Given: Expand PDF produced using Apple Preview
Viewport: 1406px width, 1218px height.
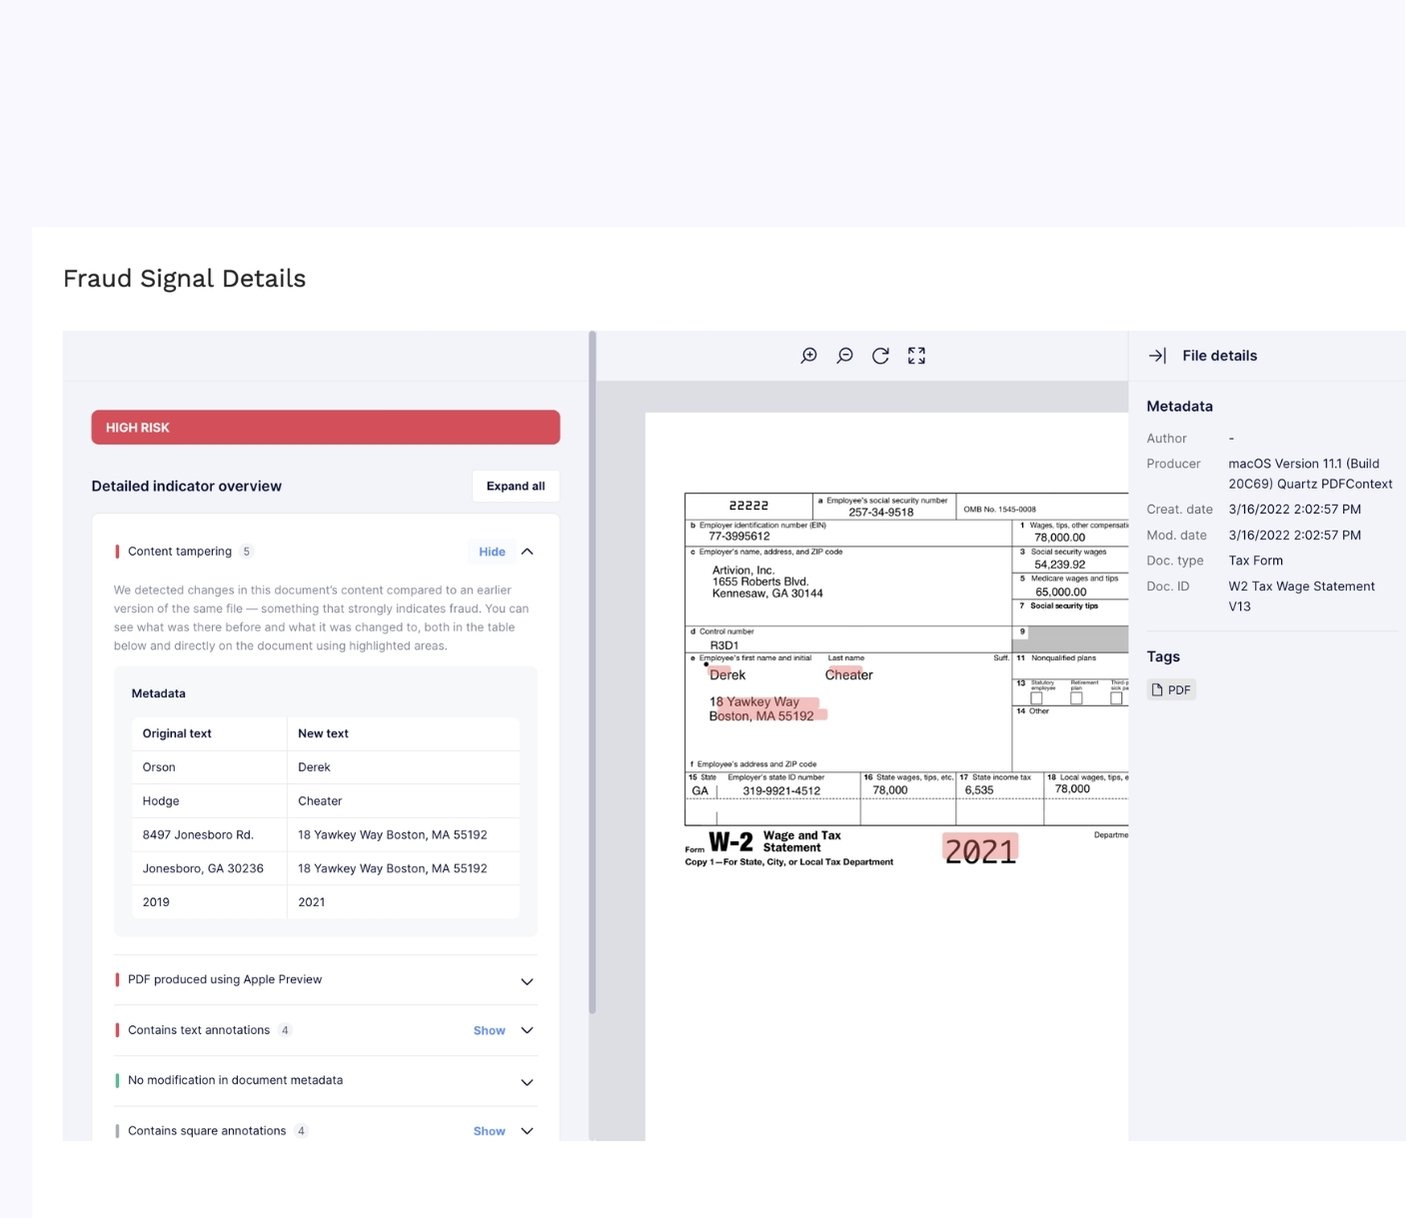Looking at the screenshot, I should click(527, 981).
